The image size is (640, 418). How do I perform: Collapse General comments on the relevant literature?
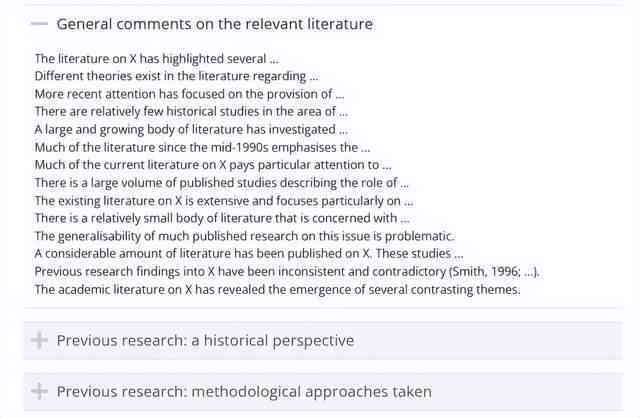pyautogui.click(x=215, y=24)
